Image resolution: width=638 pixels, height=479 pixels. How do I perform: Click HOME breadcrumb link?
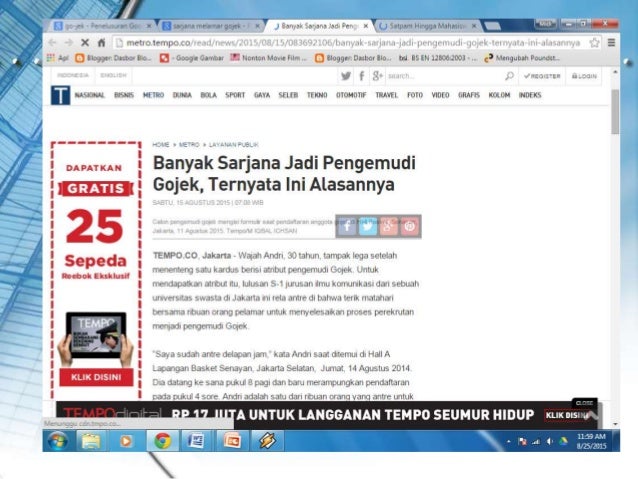(x=161, y=144)
